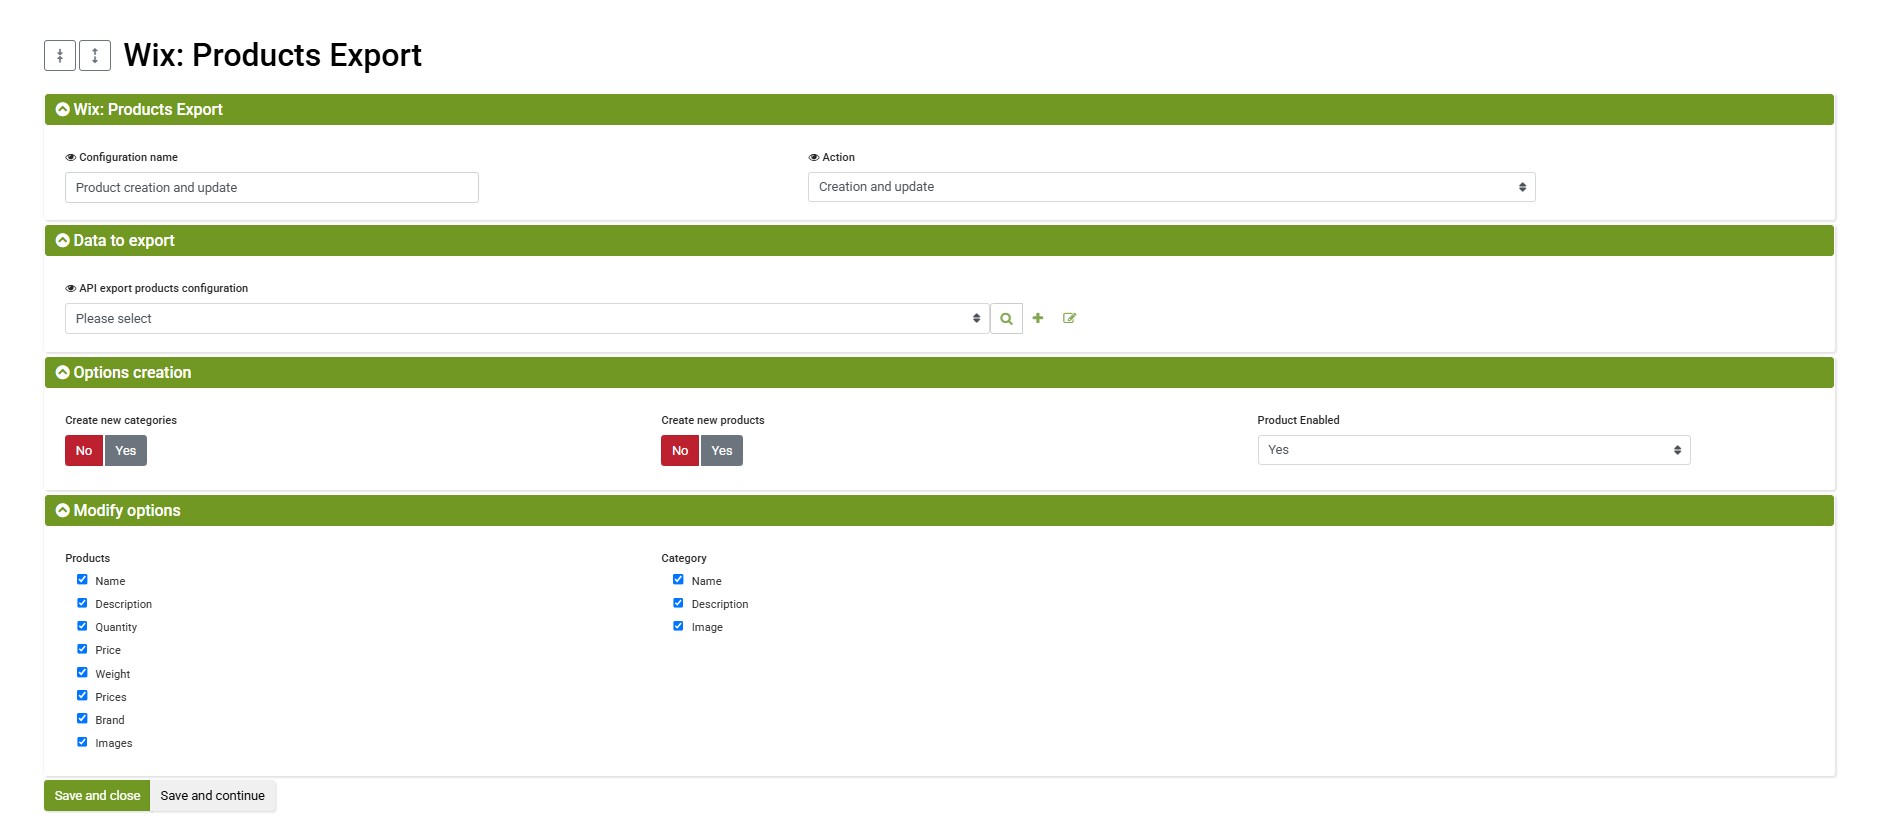This screenshot has width=1881, height=830.
Task: Set Create new categories to No
Action: (x=84, y=450)
